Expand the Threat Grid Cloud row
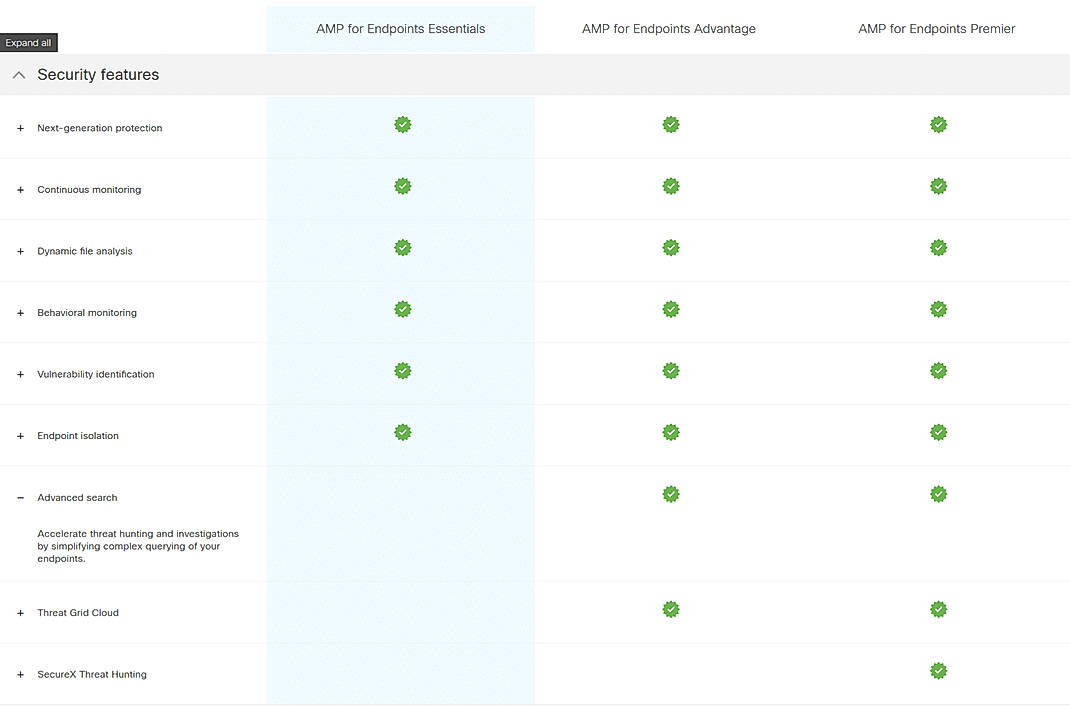Screen dimensions: 1070x711 pos(20,613)
